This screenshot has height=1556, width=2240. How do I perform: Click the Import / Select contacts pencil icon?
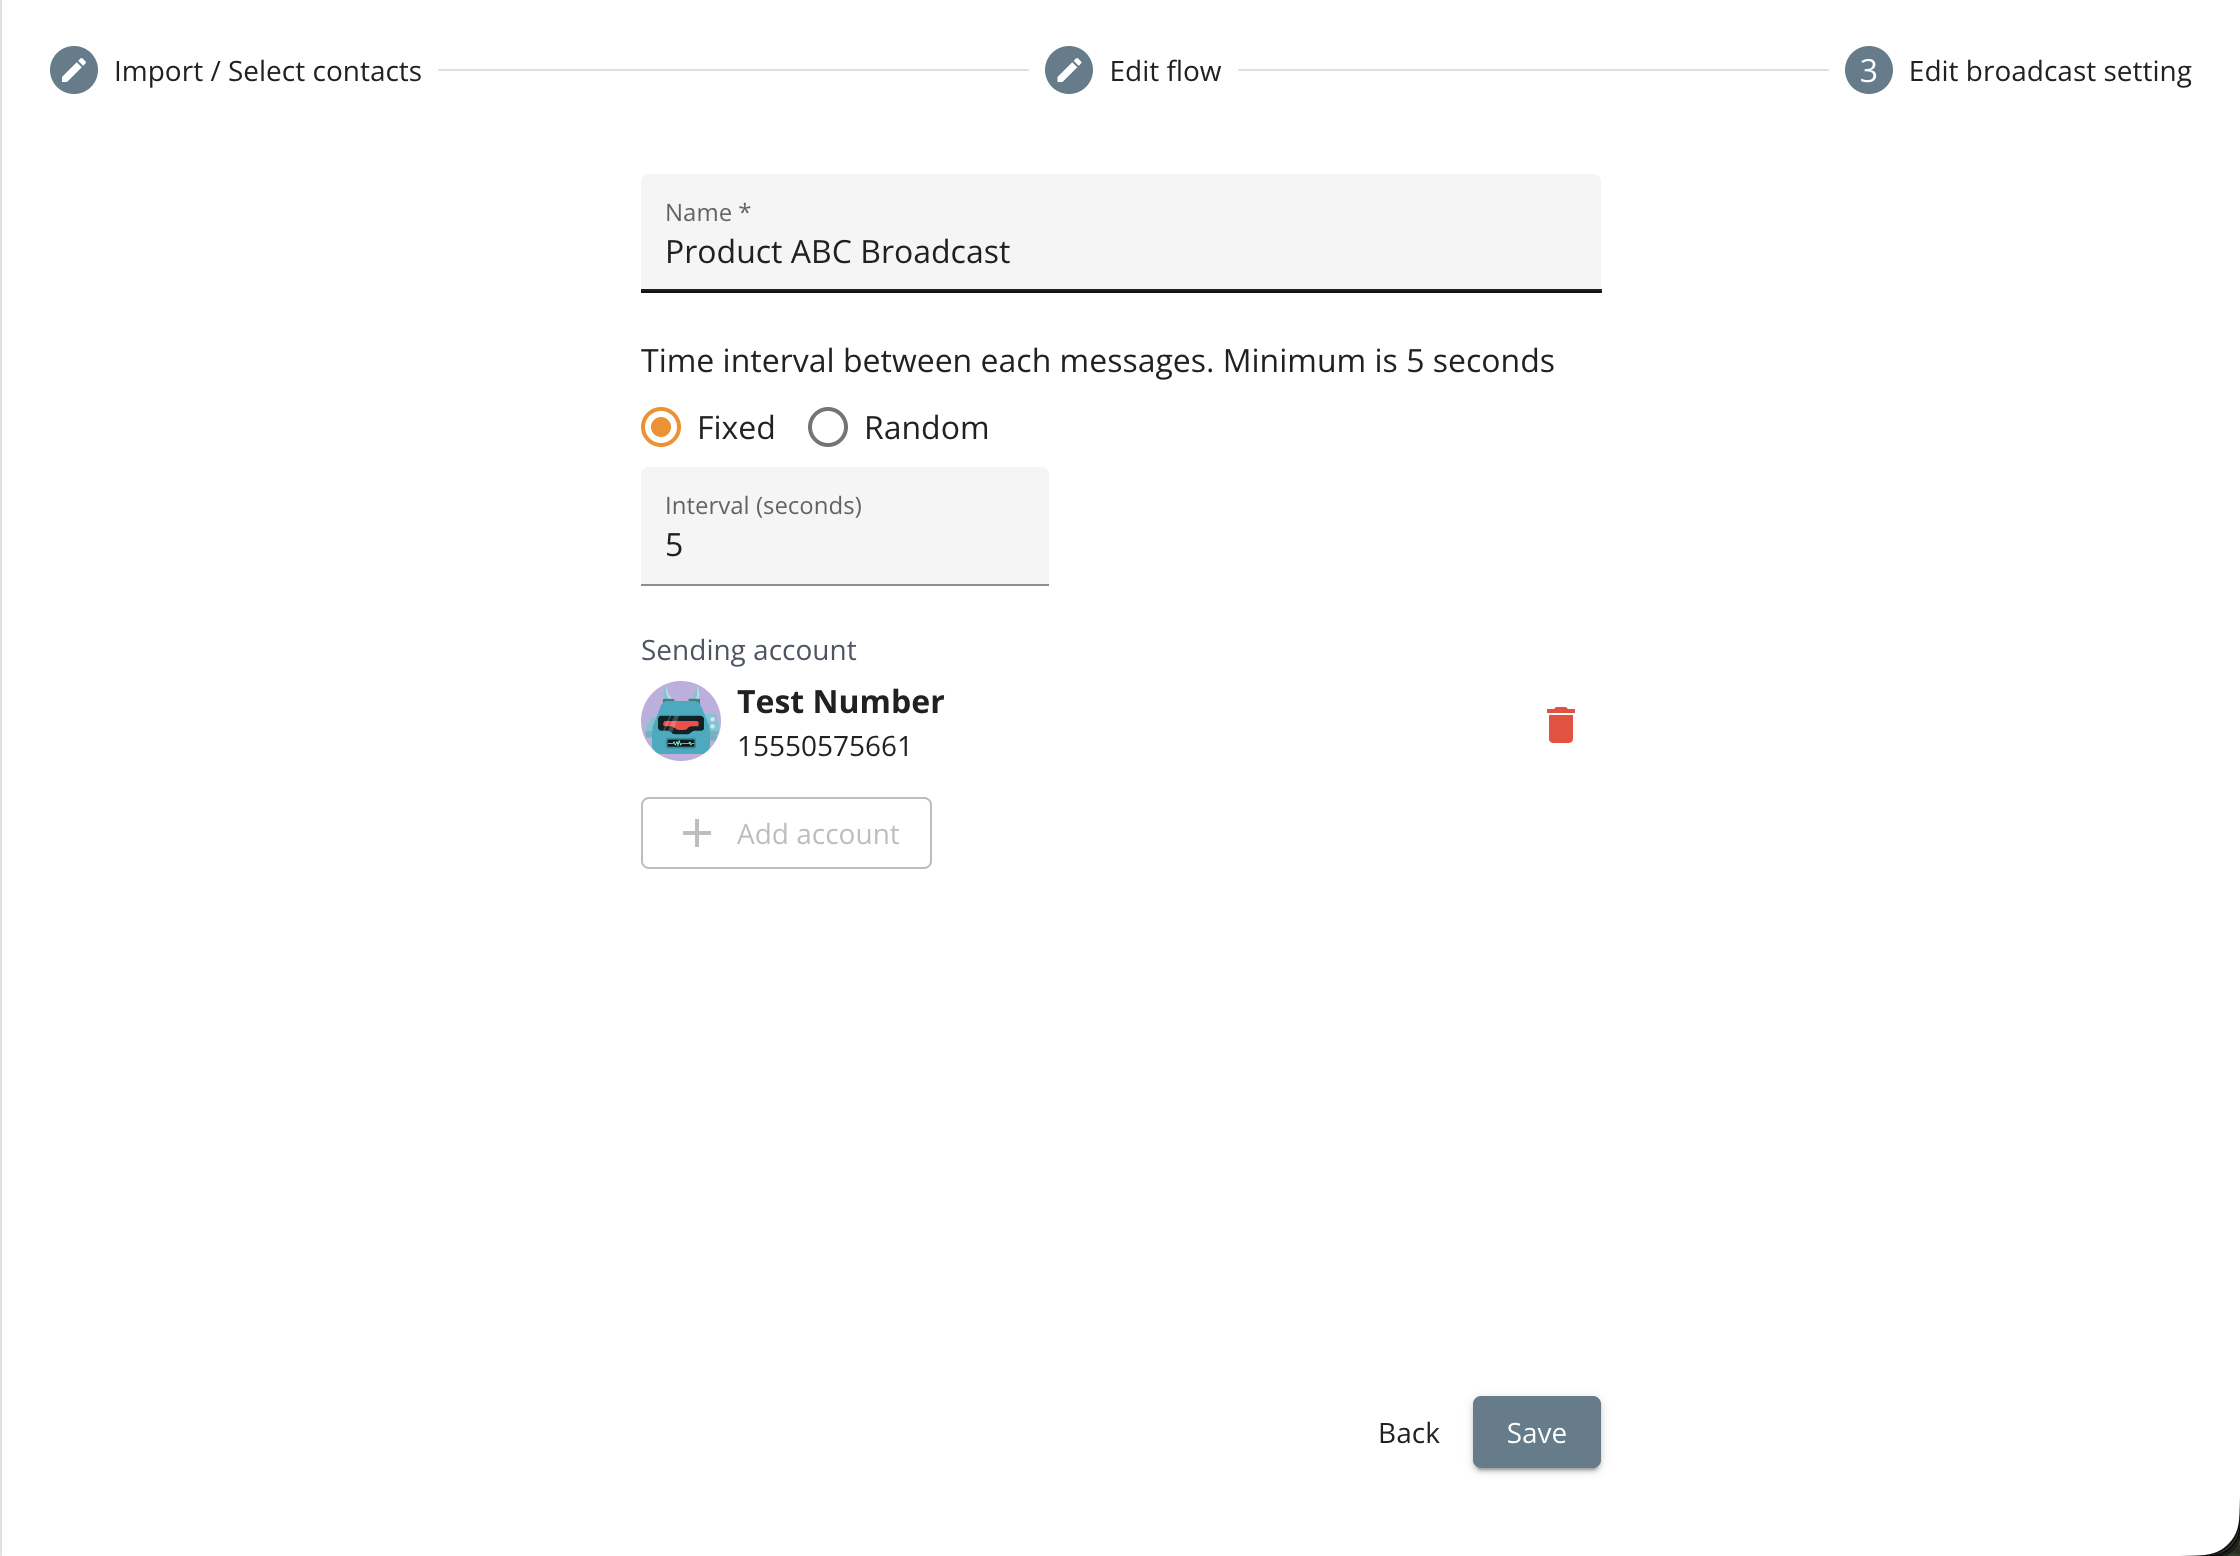click(x=74, y=70)
